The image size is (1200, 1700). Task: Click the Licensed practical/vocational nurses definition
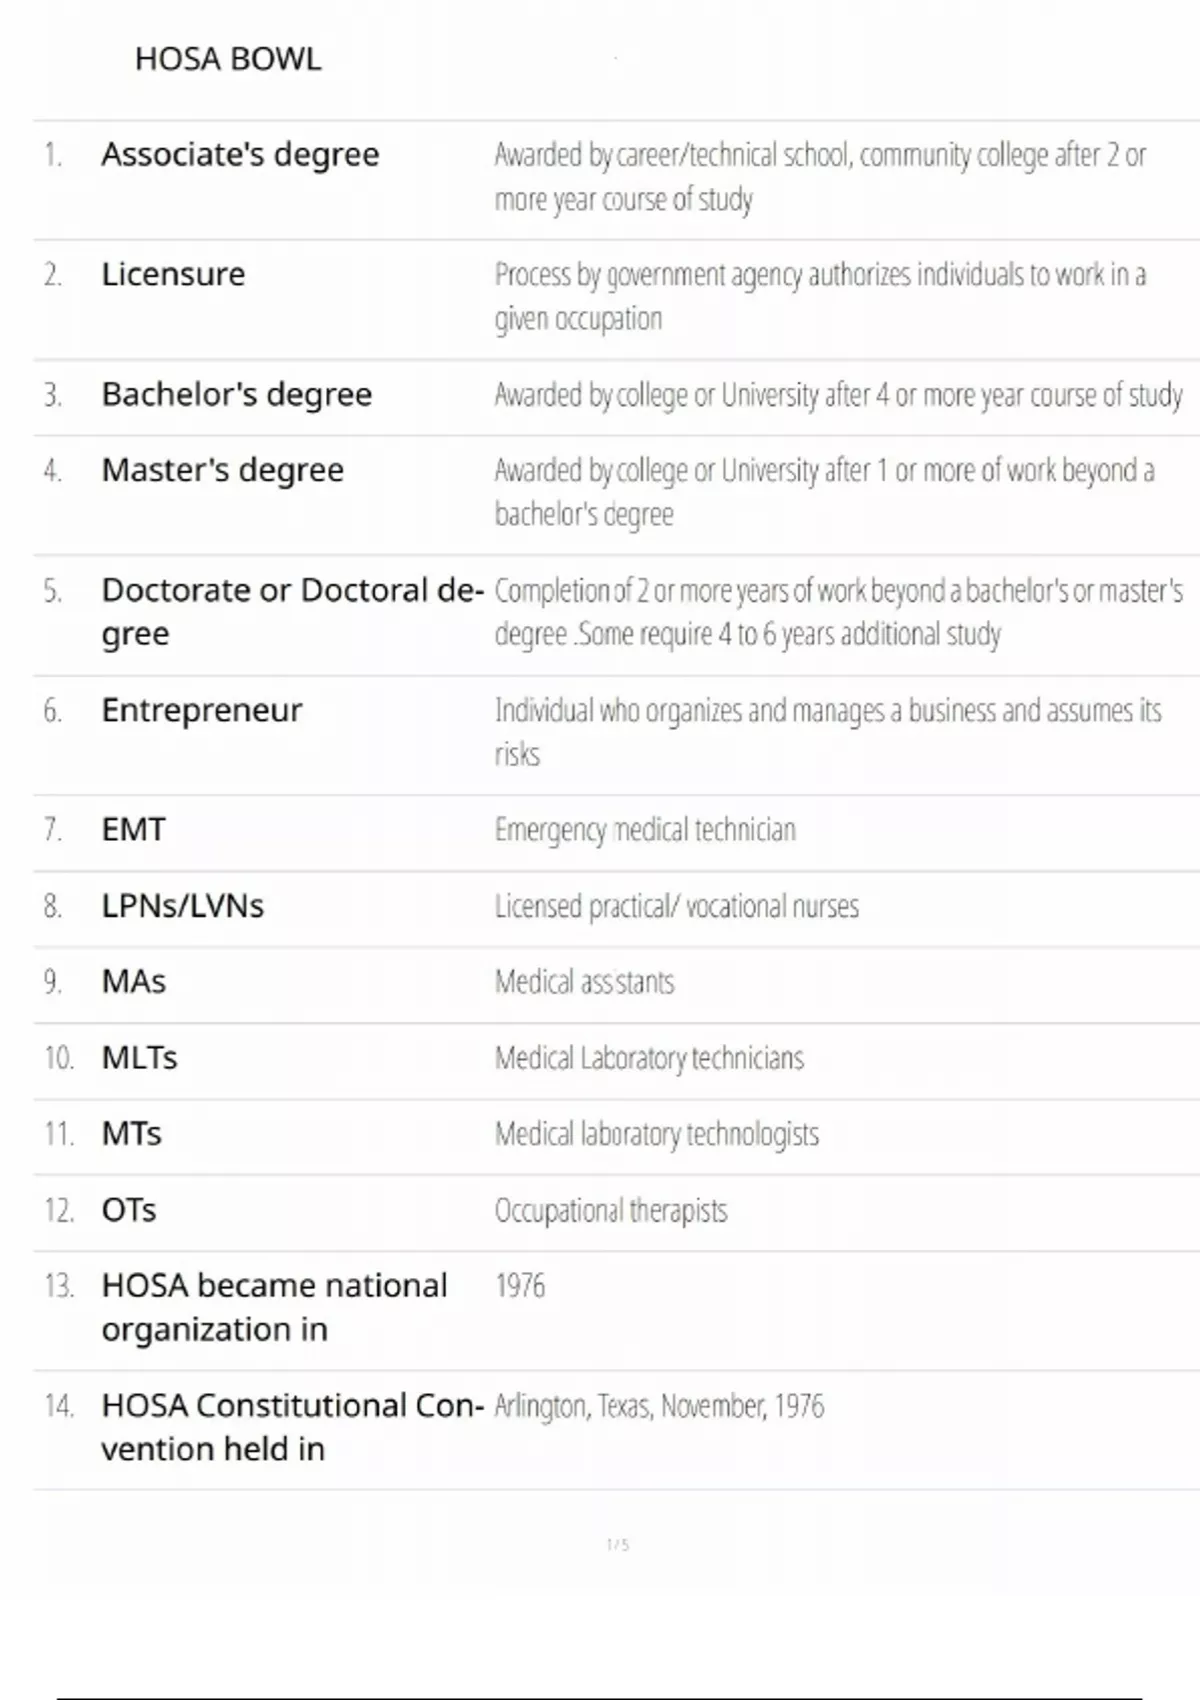click(x=676, y=906)
